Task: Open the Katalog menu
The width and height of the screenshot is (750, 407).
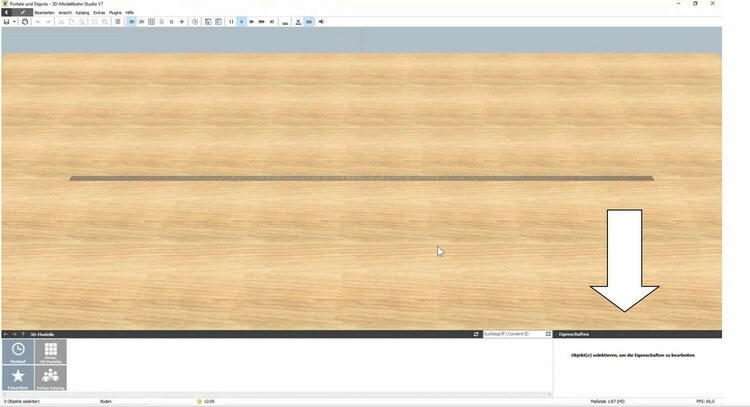Action: pyautogui.click(x=82, y=12)
